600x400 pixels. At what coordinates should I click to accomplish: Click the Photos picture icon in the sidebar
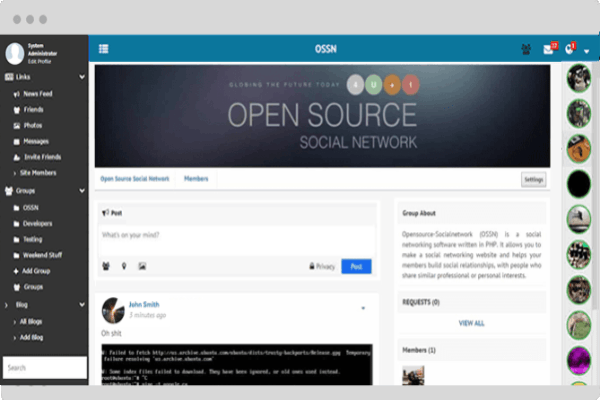(x=16, y=126)
